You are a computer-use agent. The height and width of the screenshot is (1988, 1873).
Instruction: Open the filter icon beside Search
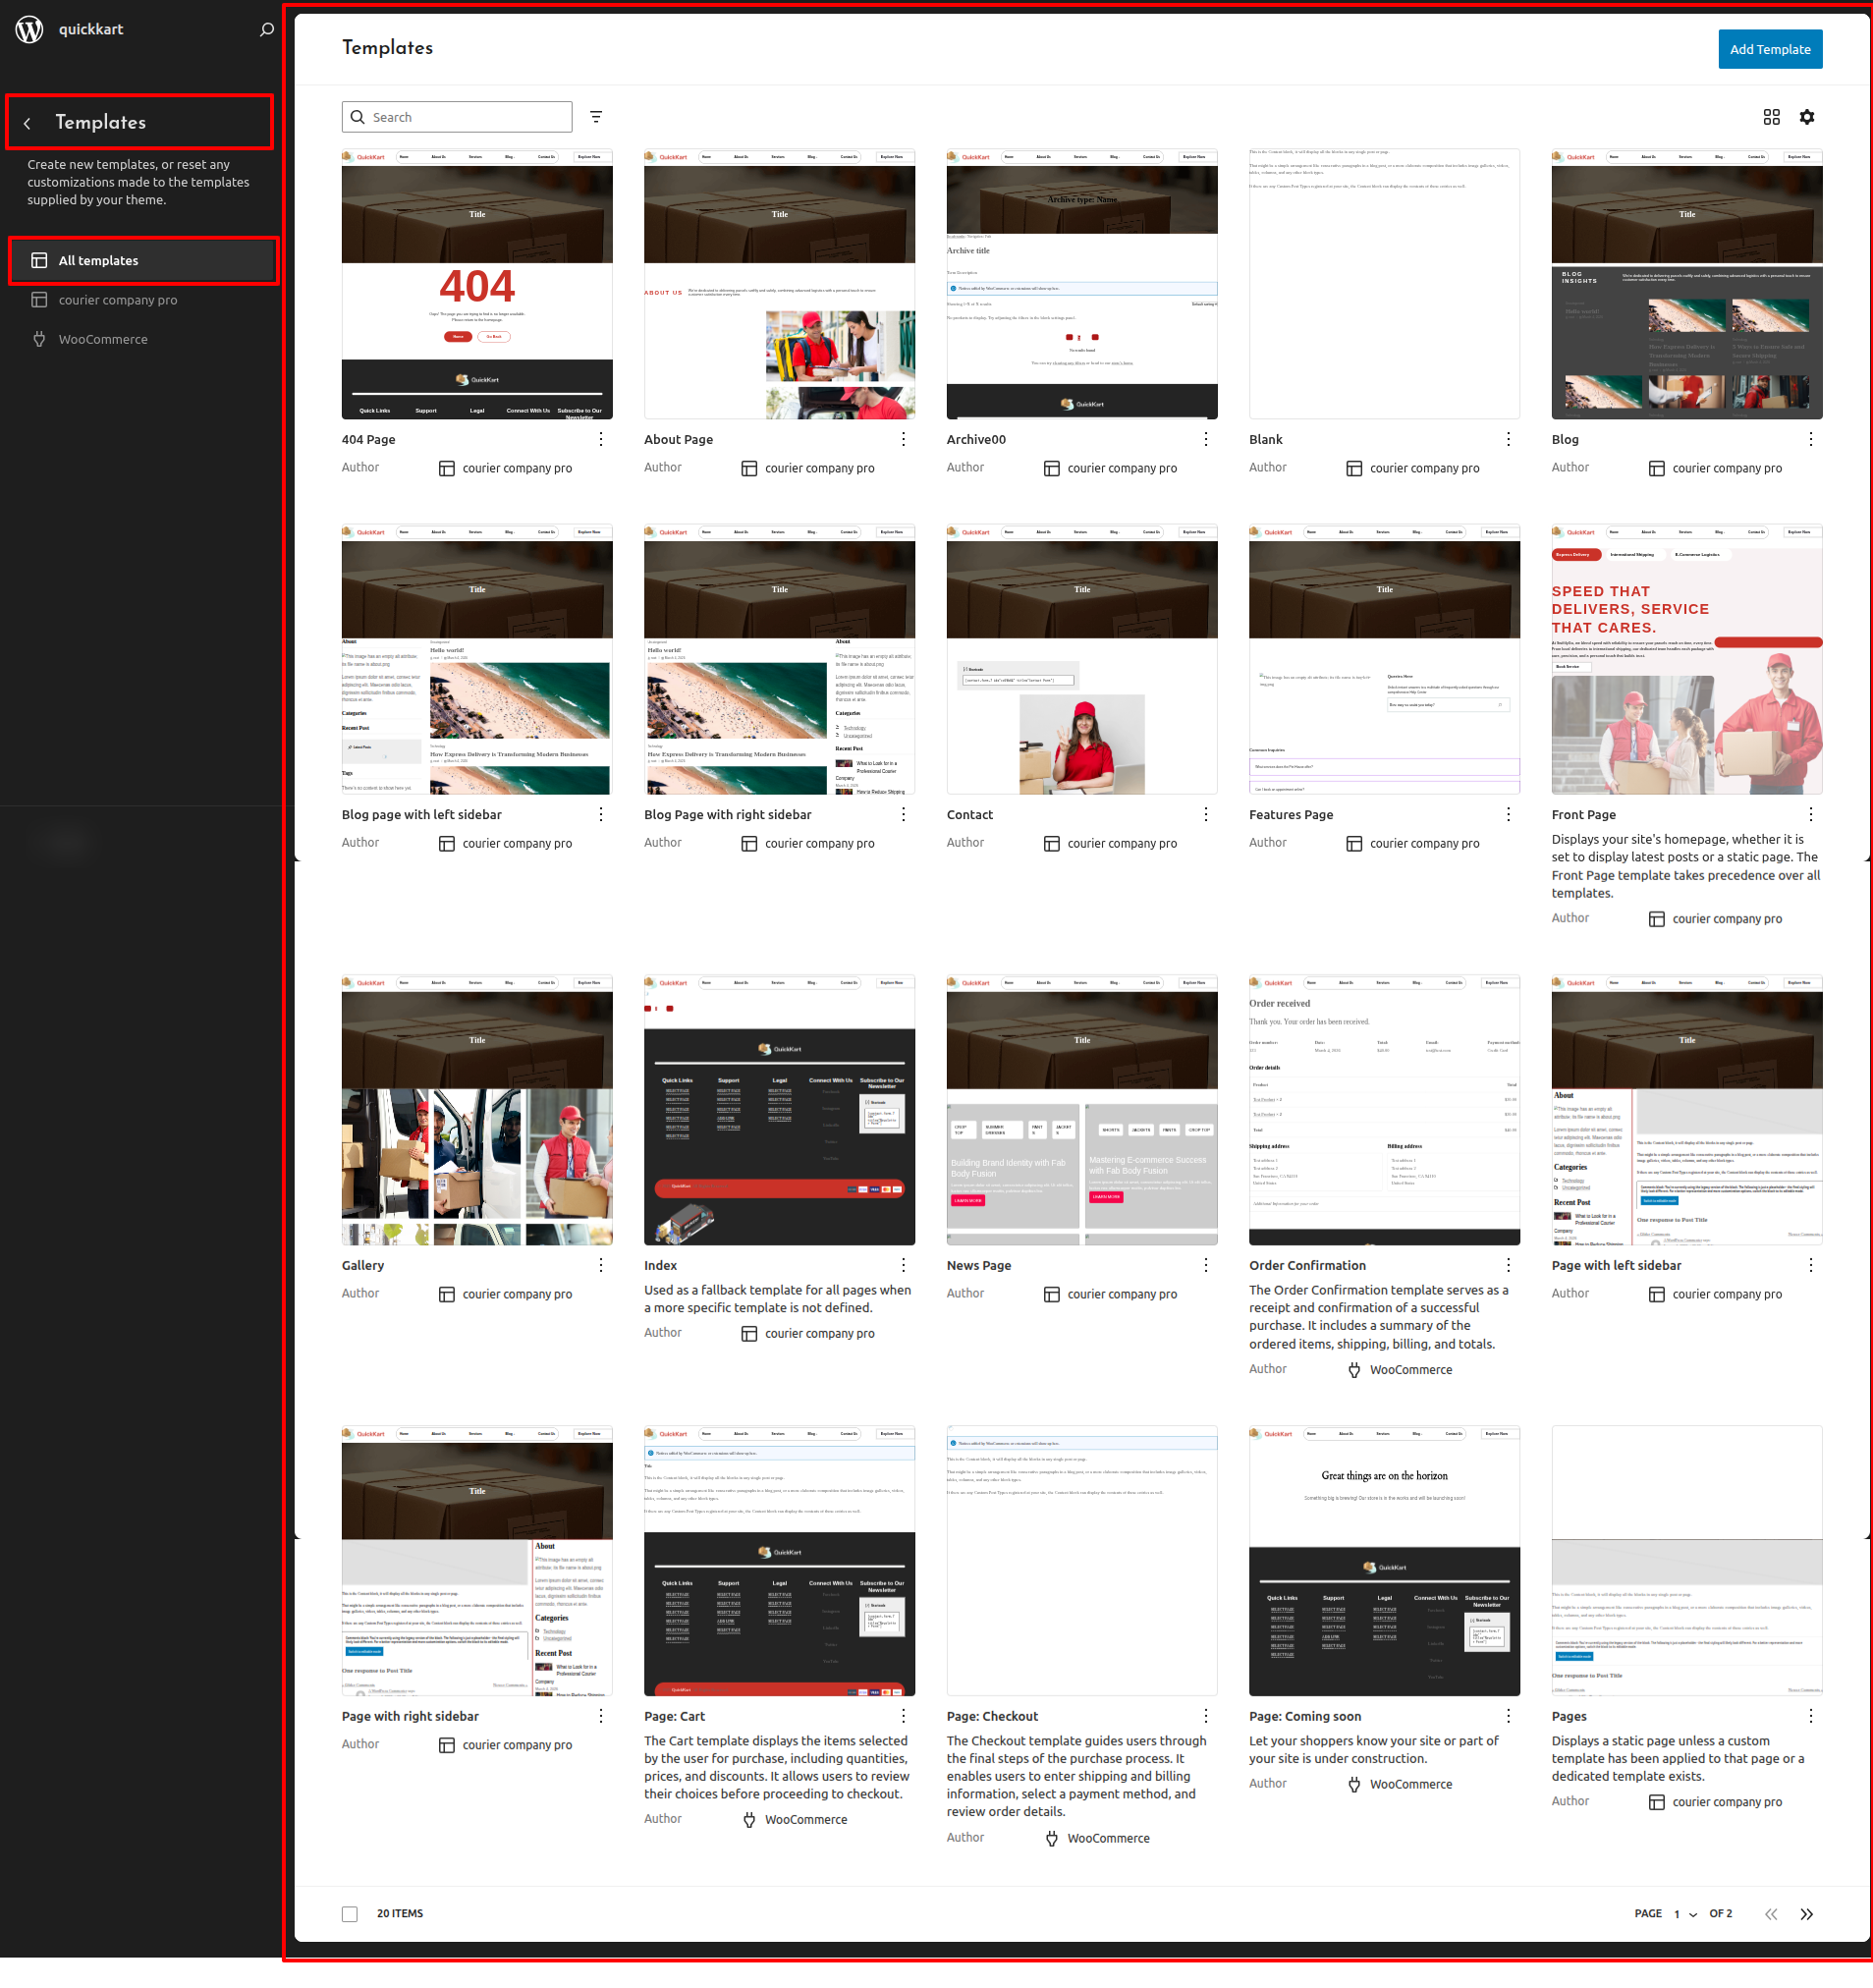(596, 117)
